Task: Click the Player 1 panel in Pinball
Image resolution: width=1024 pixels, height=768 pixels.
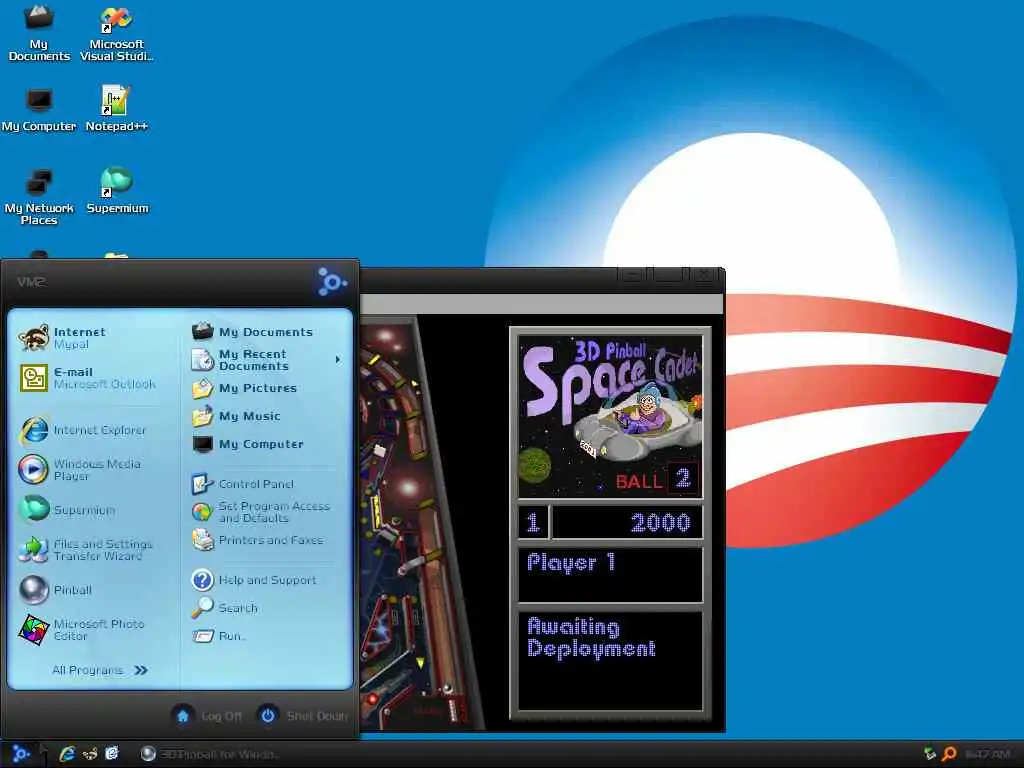Action: coord(611,574)
